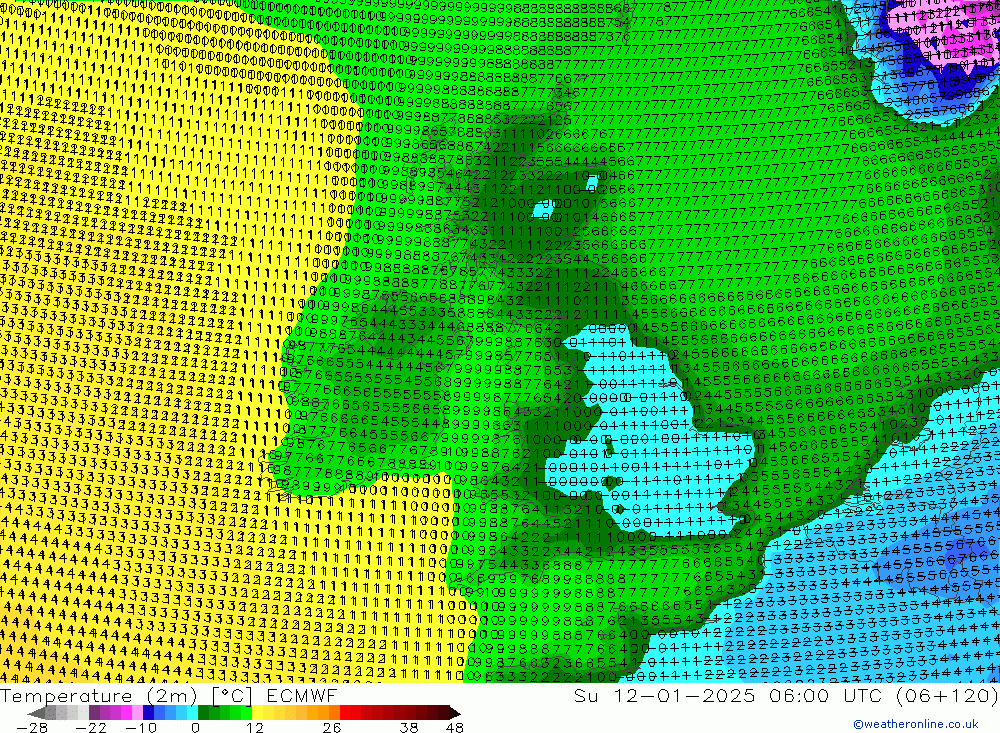Image resolution: width=1000 pixels, height=733 pixels.
Task: Click the '48' legend scale label
Action: click(455, 728)
